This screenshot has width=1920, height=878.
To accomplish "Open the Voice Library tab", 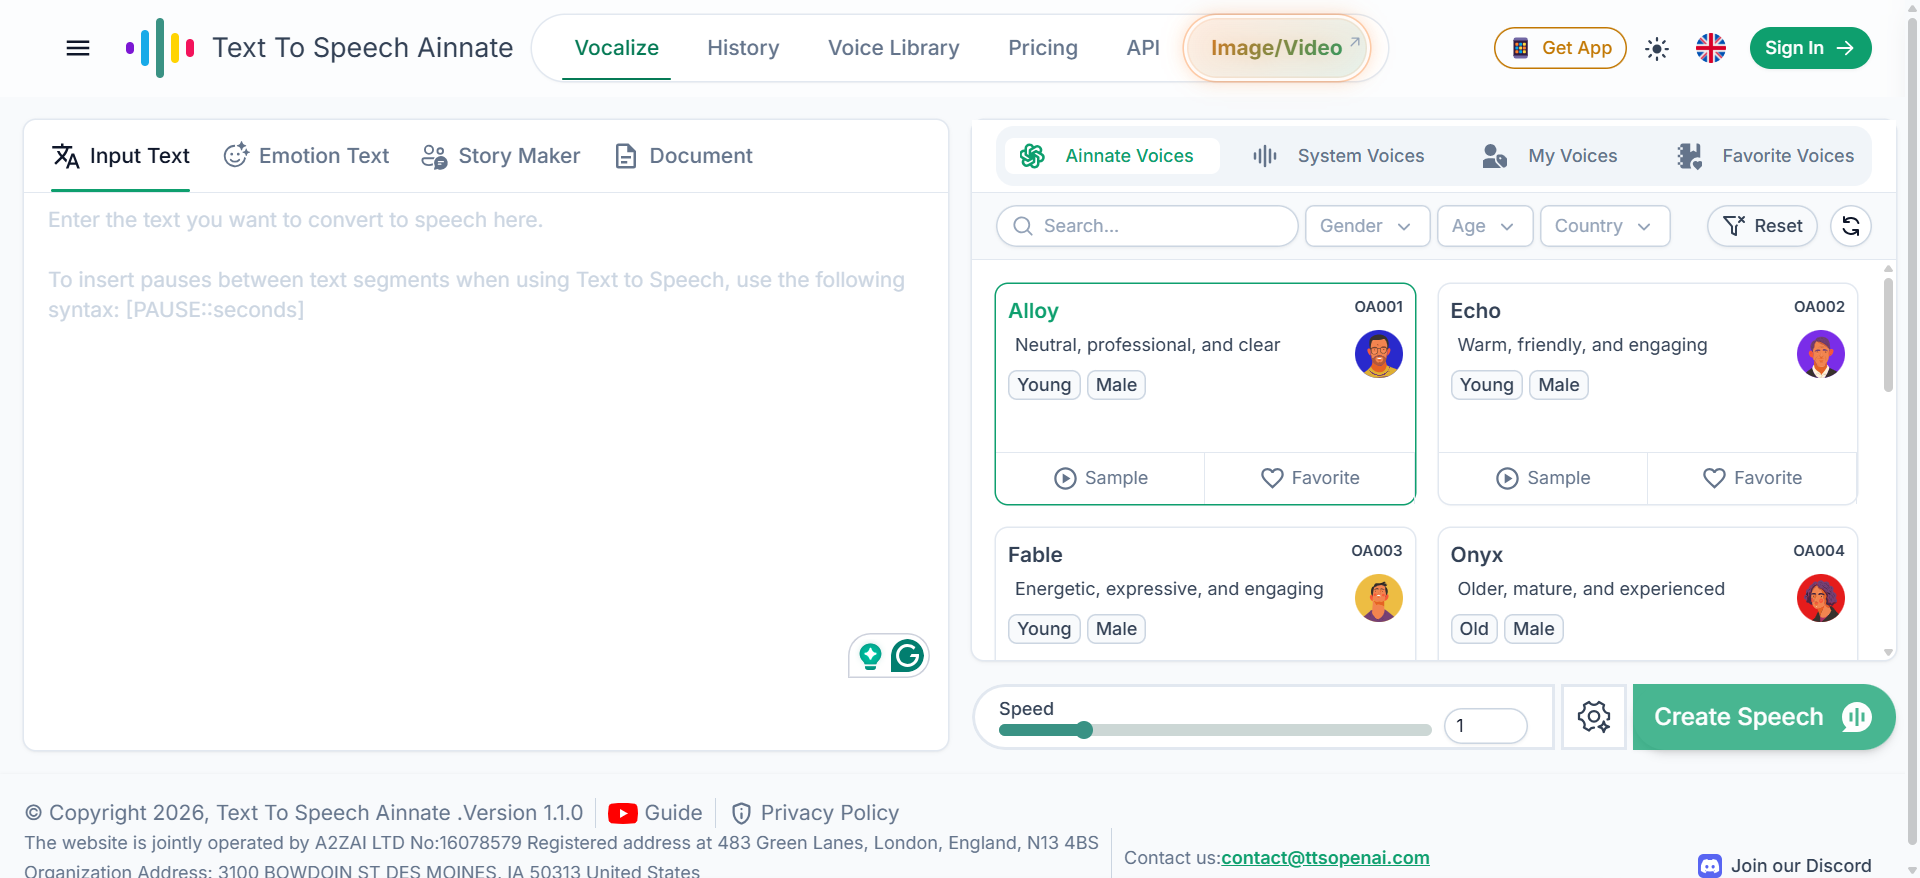I will coord(893,48).
